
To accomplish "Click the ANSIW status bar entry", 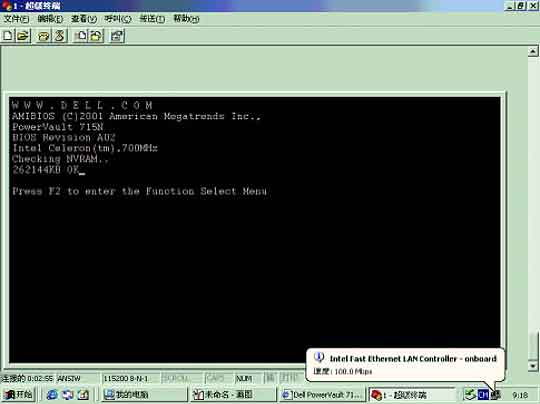I will coord(77,379).
